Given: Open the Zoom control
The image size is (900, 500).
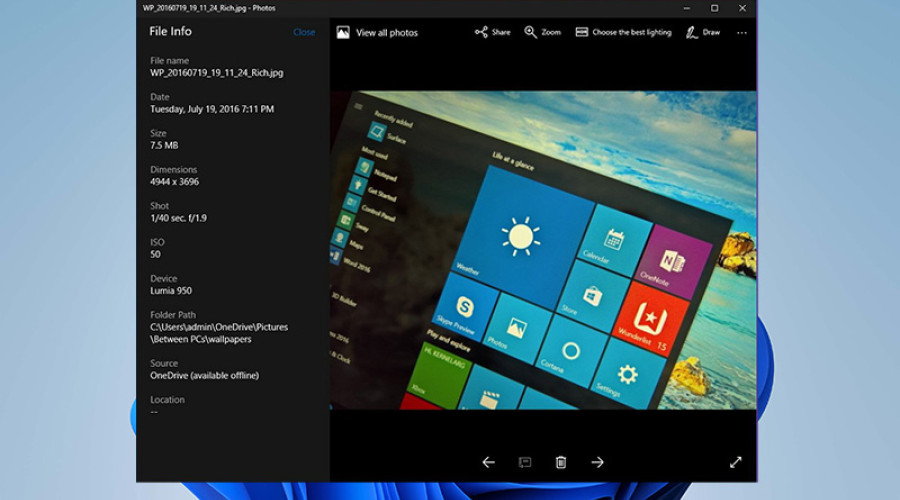Looking at the screenshot, I should click(542, 32).
